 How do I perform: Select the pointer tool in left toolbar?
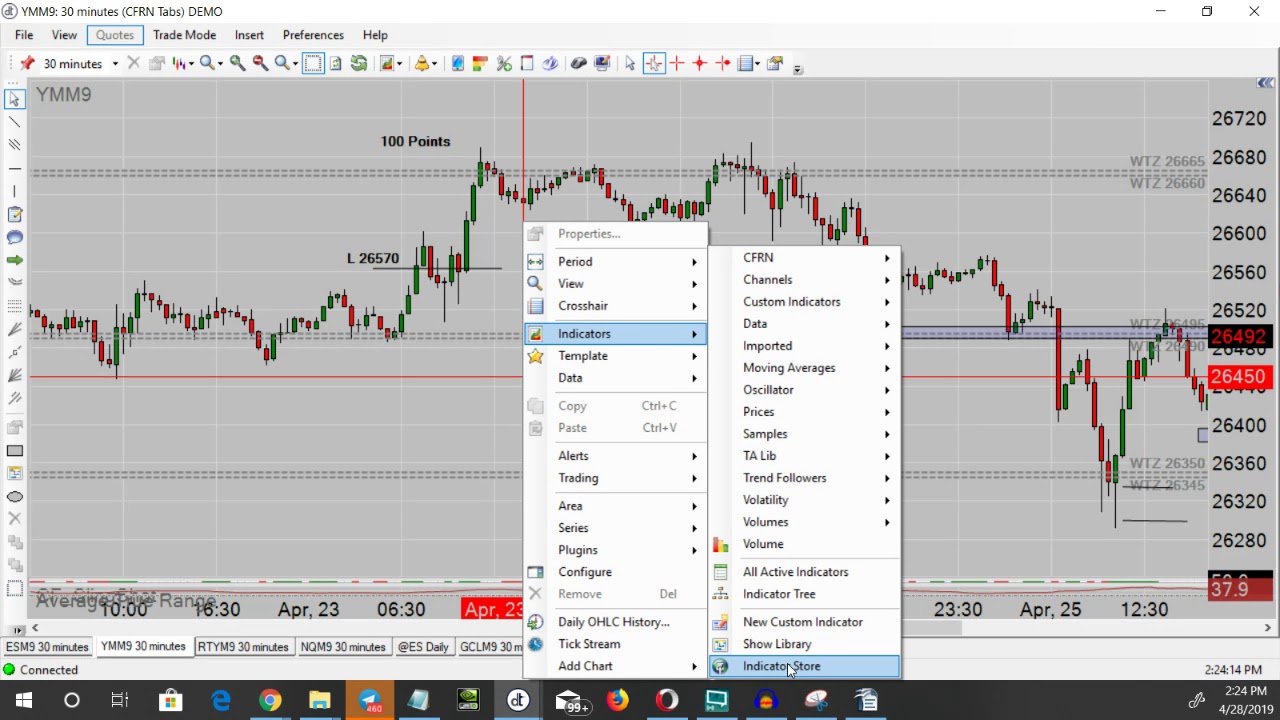(x=14, y=99)
